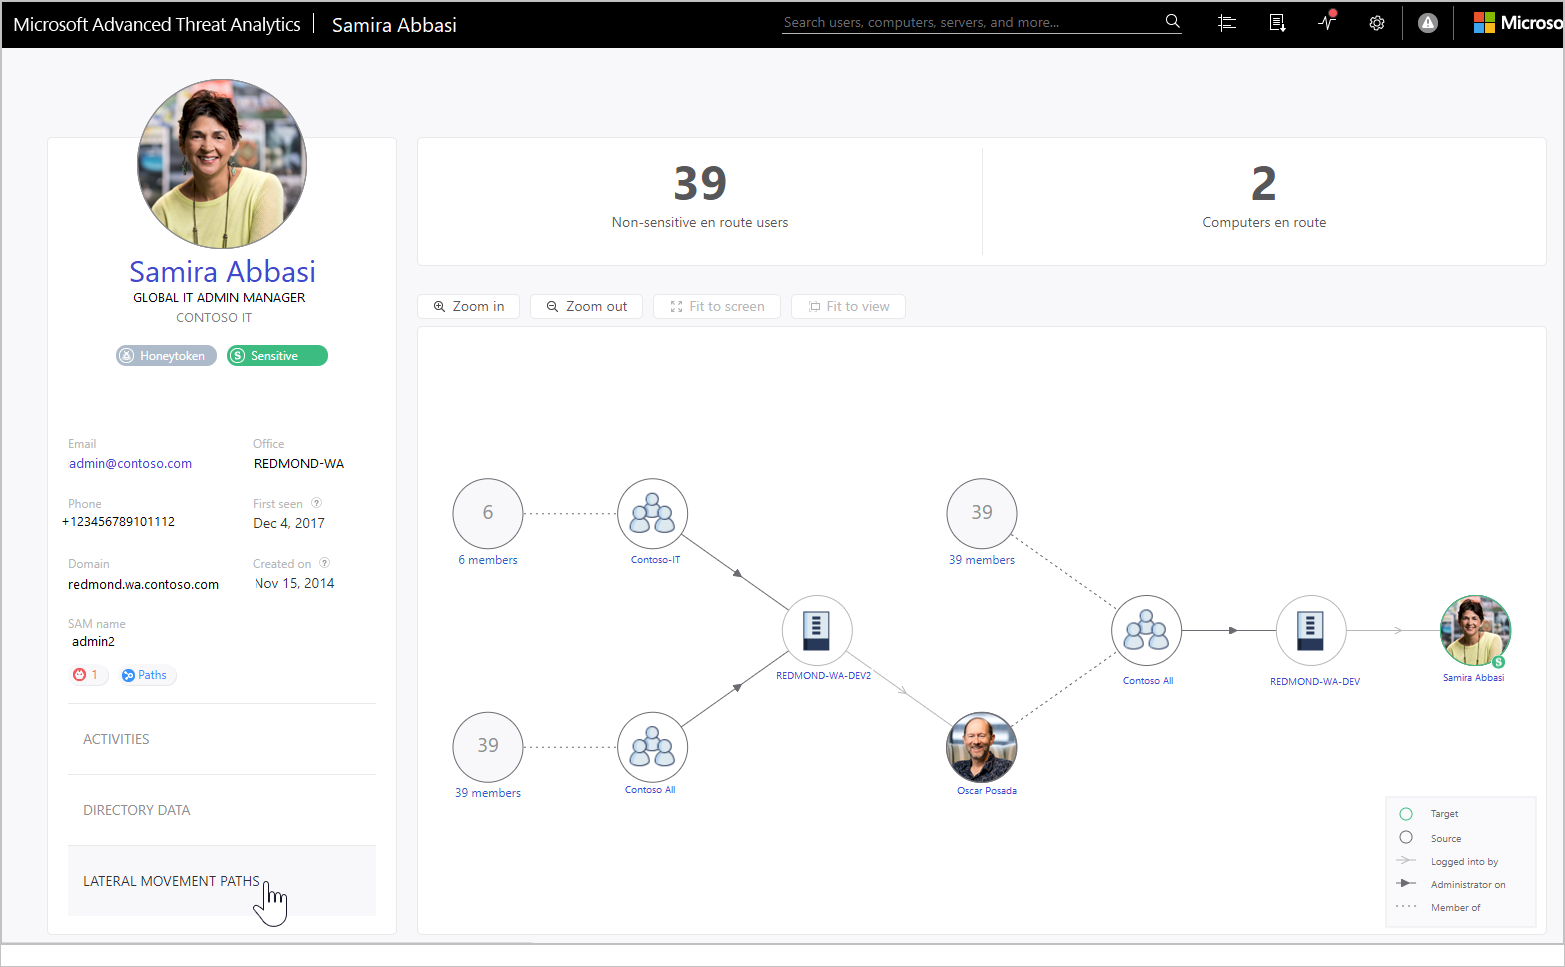Select the REDMOND-WA-DEV2 computer node
The width and height of the screenshot is (1565, 967).
tap(817, 630)
